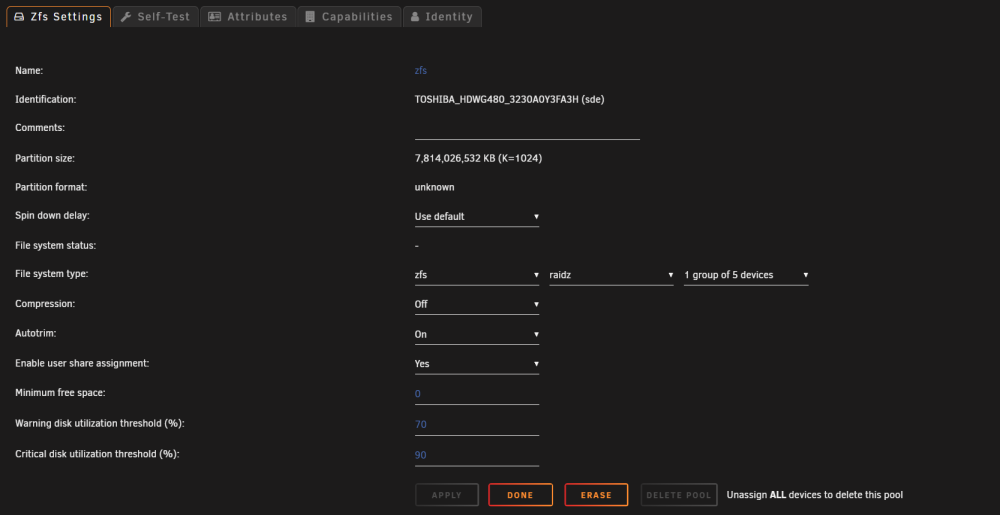Image resolution: width=1000 pixels, height=515 pixels.
Task: Click the Done button
Action: pyautogui.click(x=520, y=495)
